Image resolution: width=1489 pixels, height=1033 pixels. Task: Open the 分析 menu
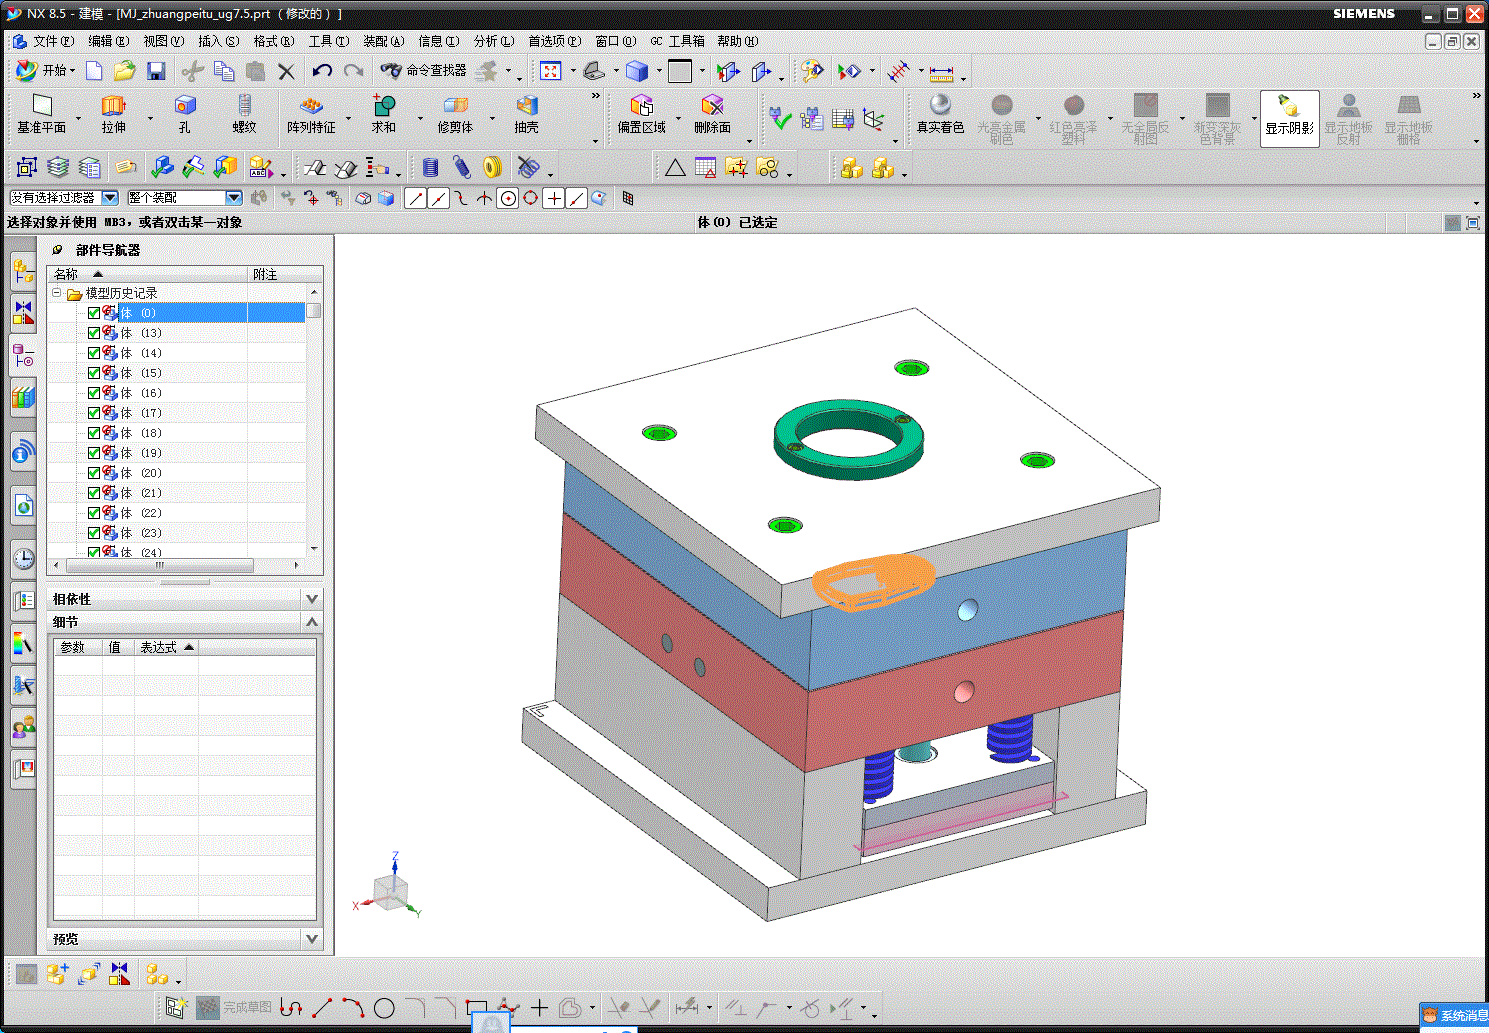[x=494, y=41]
